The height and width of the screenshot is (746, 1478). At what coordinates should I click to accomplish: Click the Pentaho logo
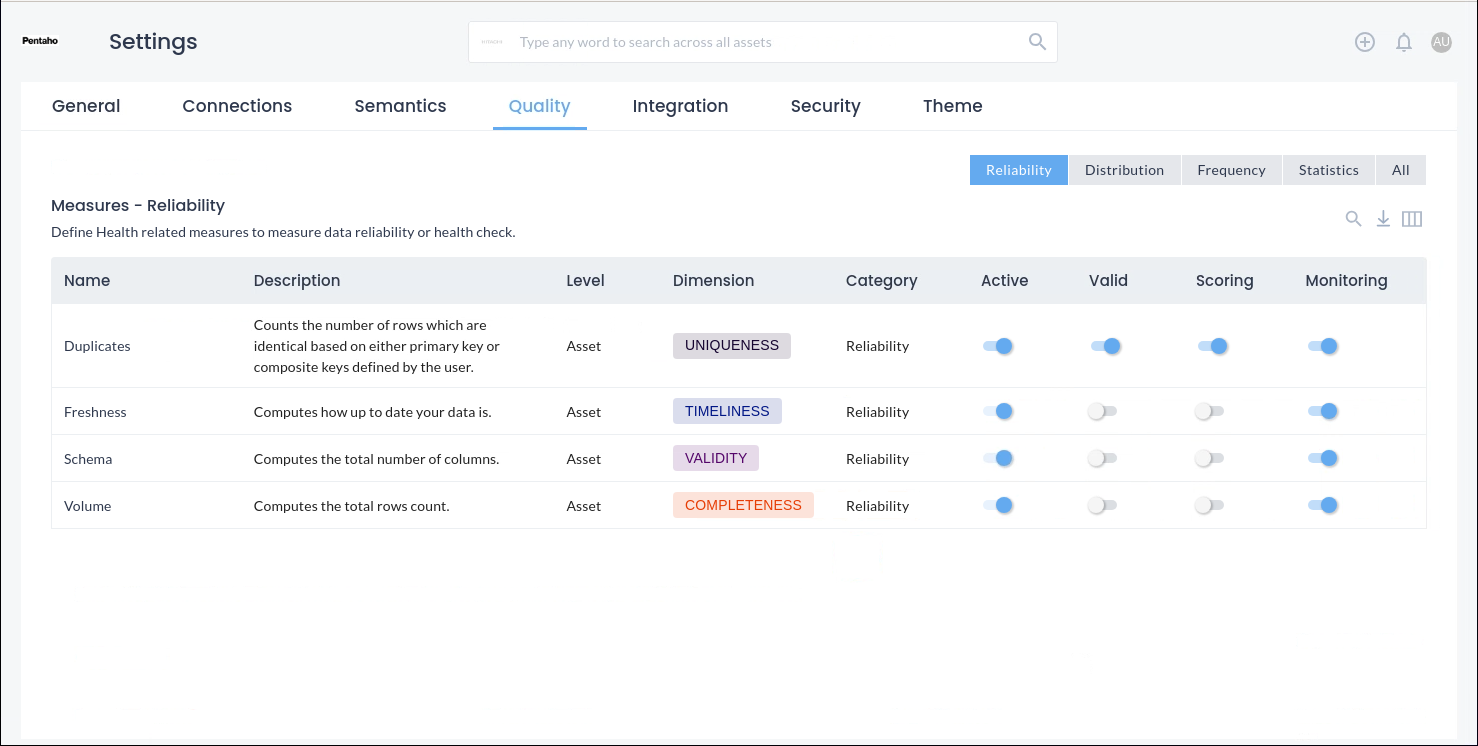pos(40,42)
